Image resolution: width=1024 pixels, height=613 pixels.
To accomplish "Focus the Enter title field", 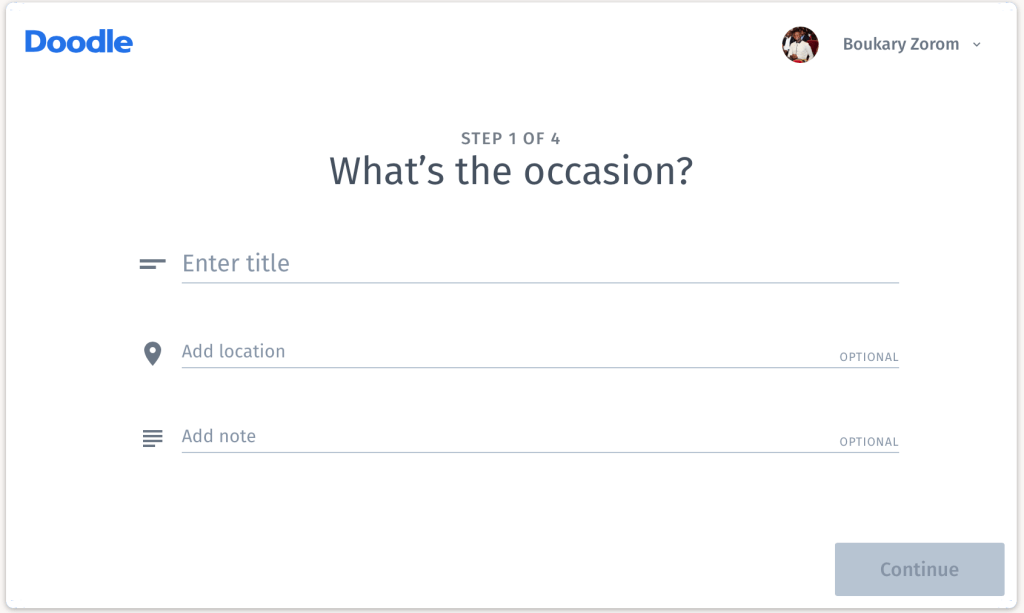I will pos(540,263).
